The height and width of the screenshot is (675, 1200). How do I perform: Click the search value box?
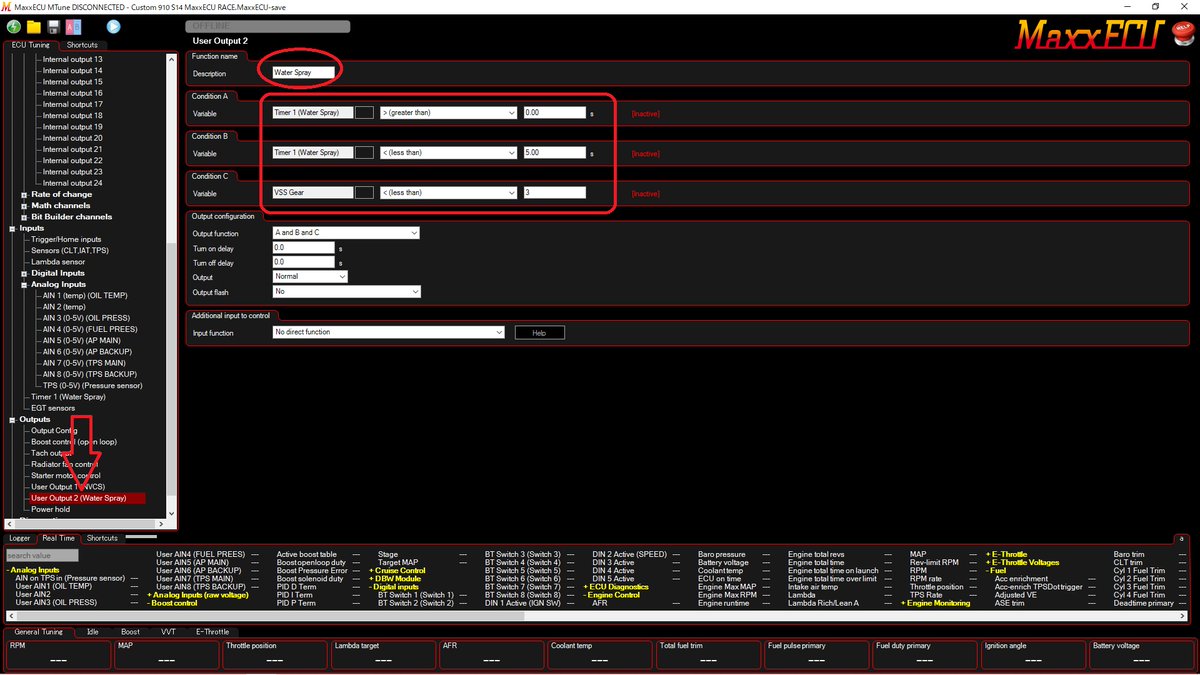click(x=42, y=555)
